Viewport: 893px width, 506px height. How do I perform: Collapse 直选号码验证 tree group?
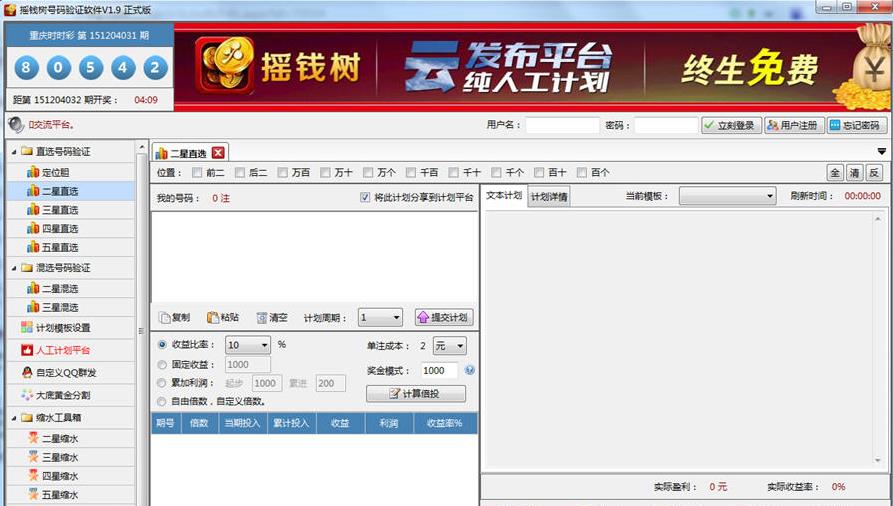tap(14, 152)
